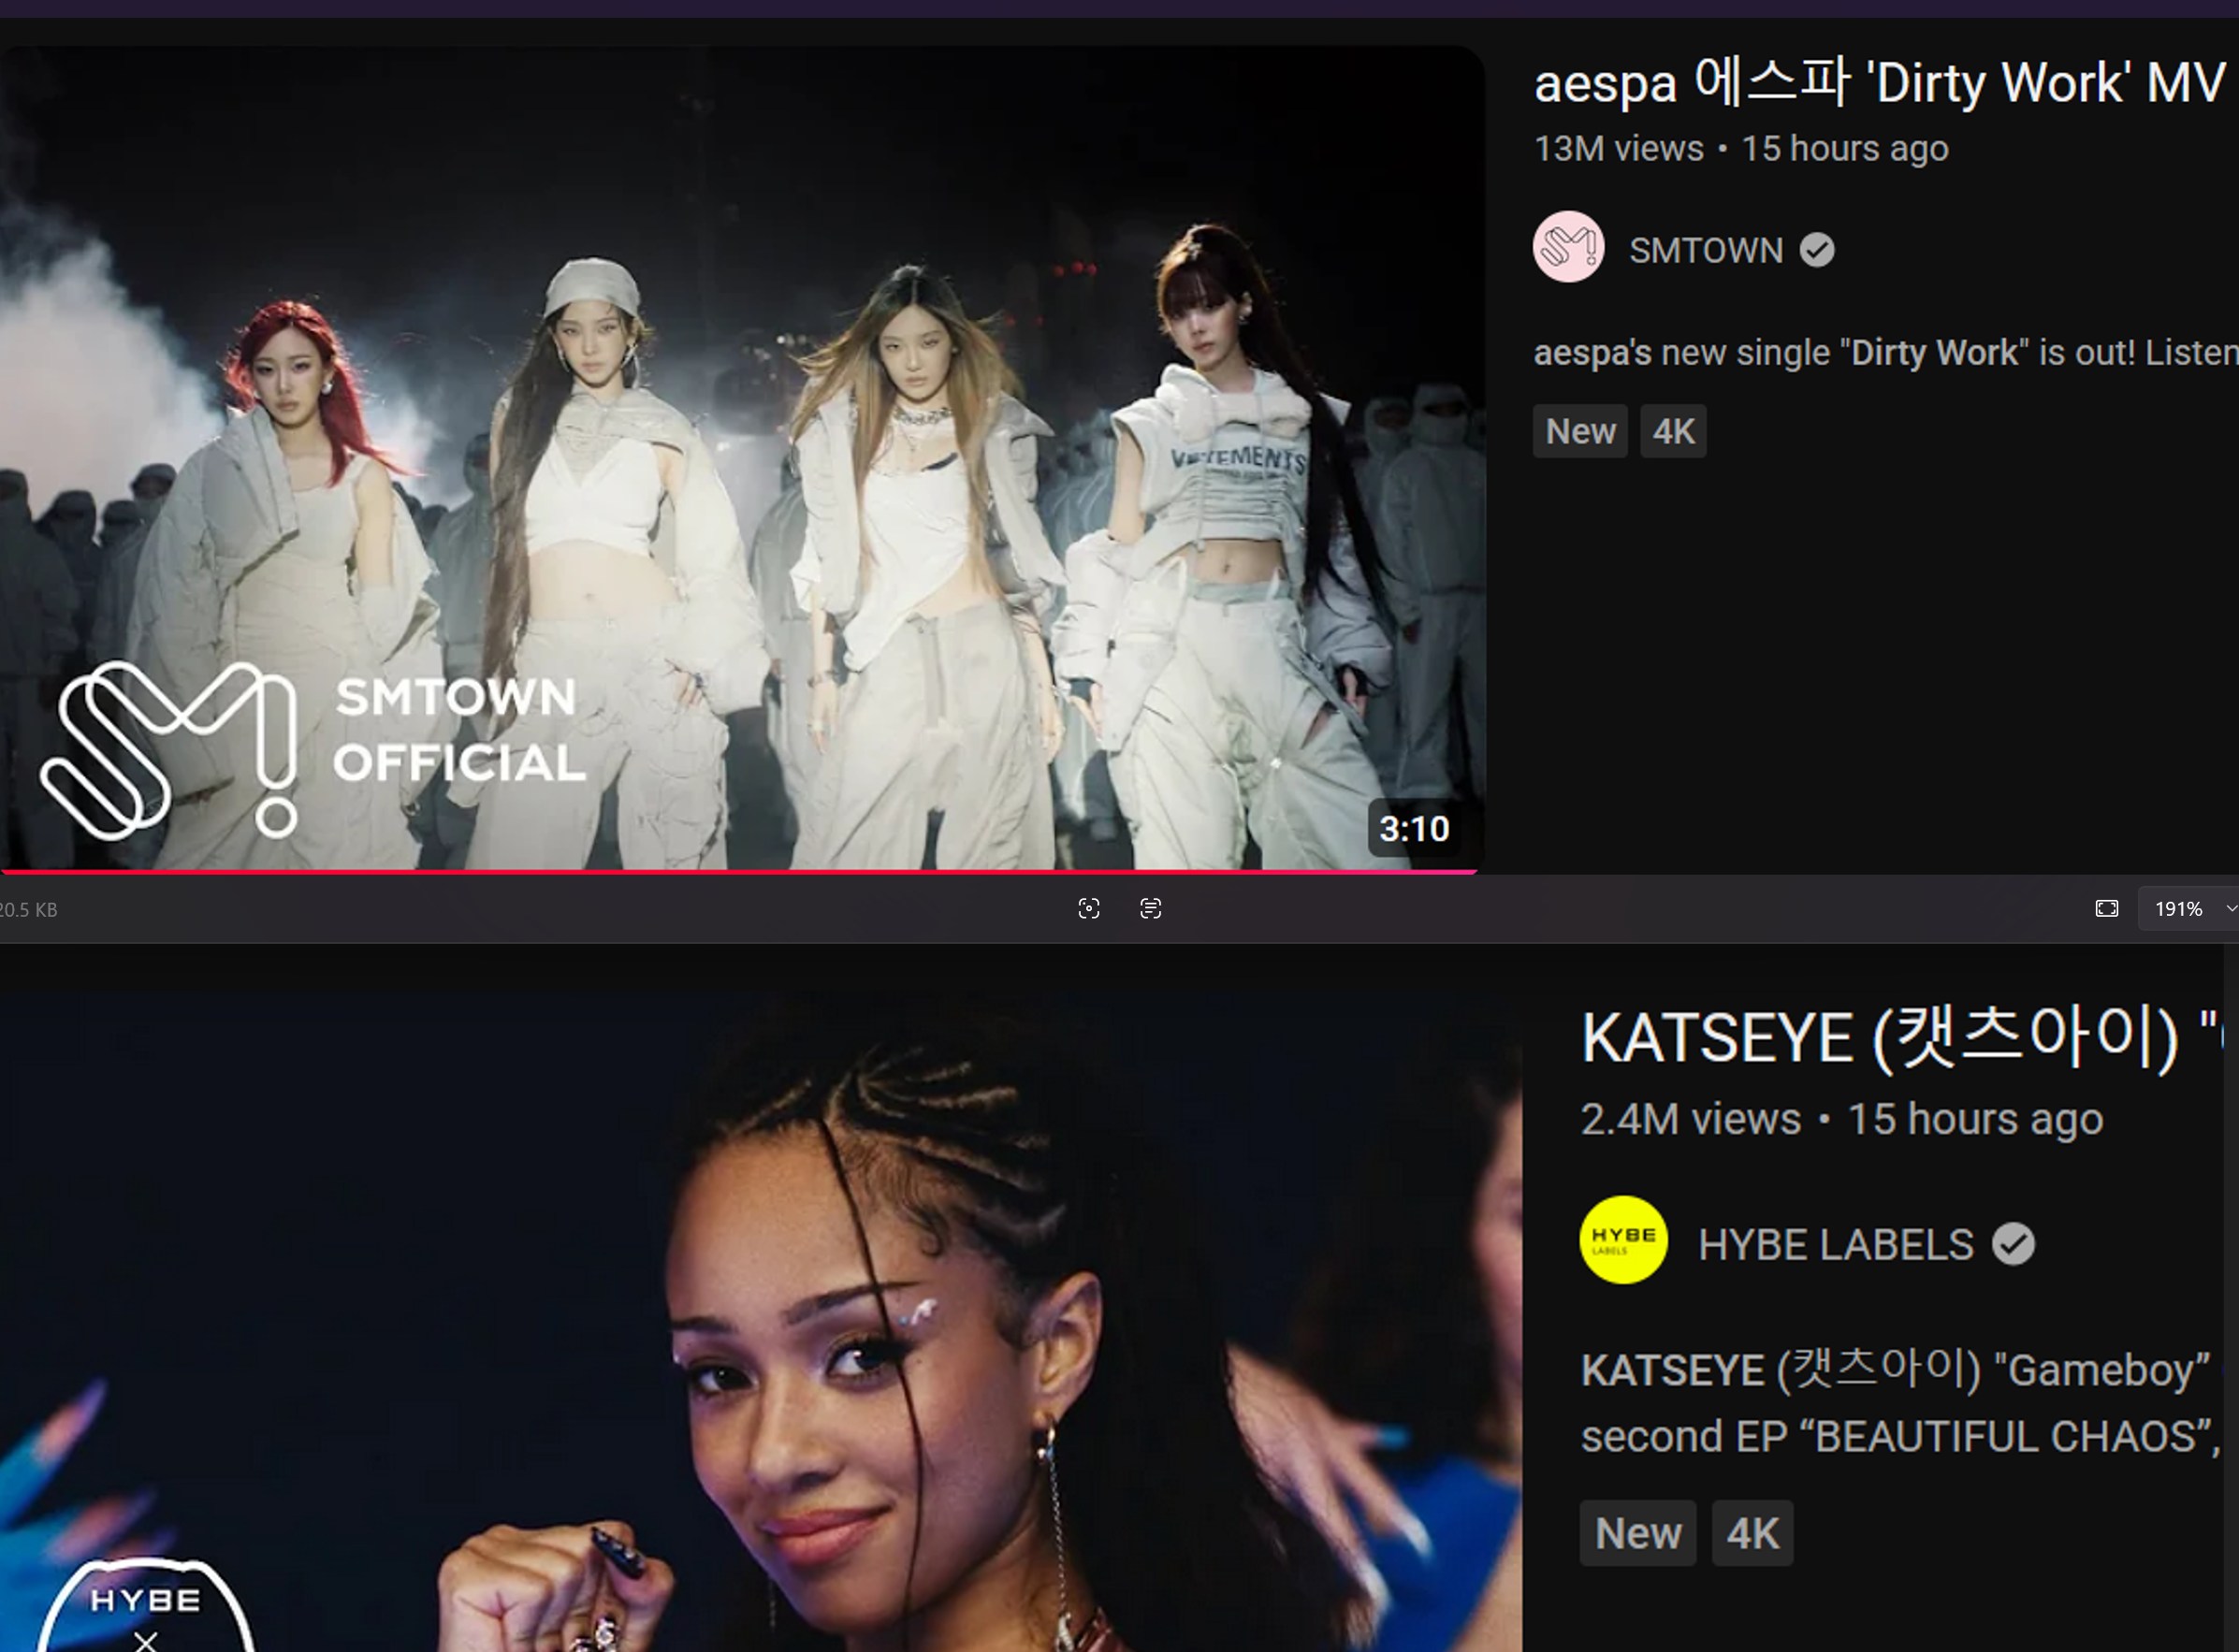Click the KATSEYE "Gameboy" description line
Screen dimensions: 2239x1652
1896,1370
